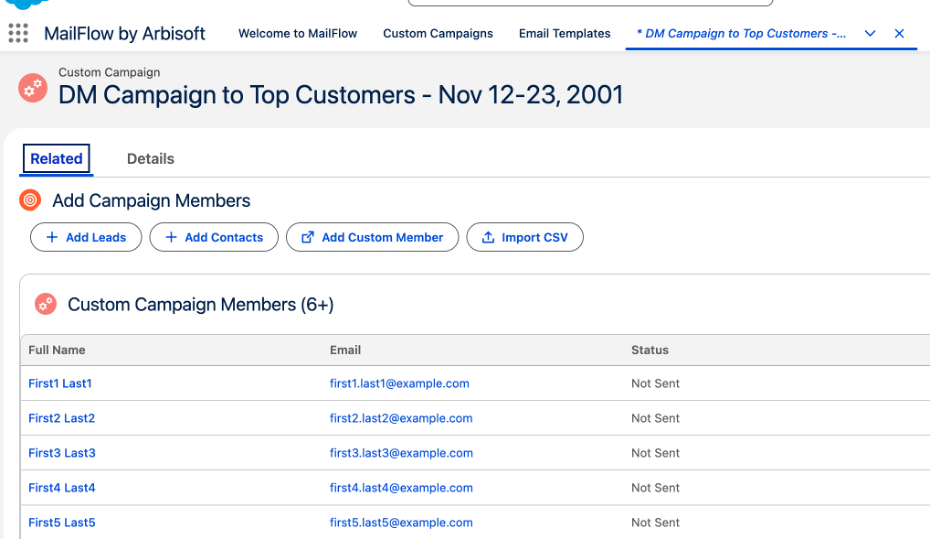
Task: Click the Add Leads button
Action: (x=86, y=237)
